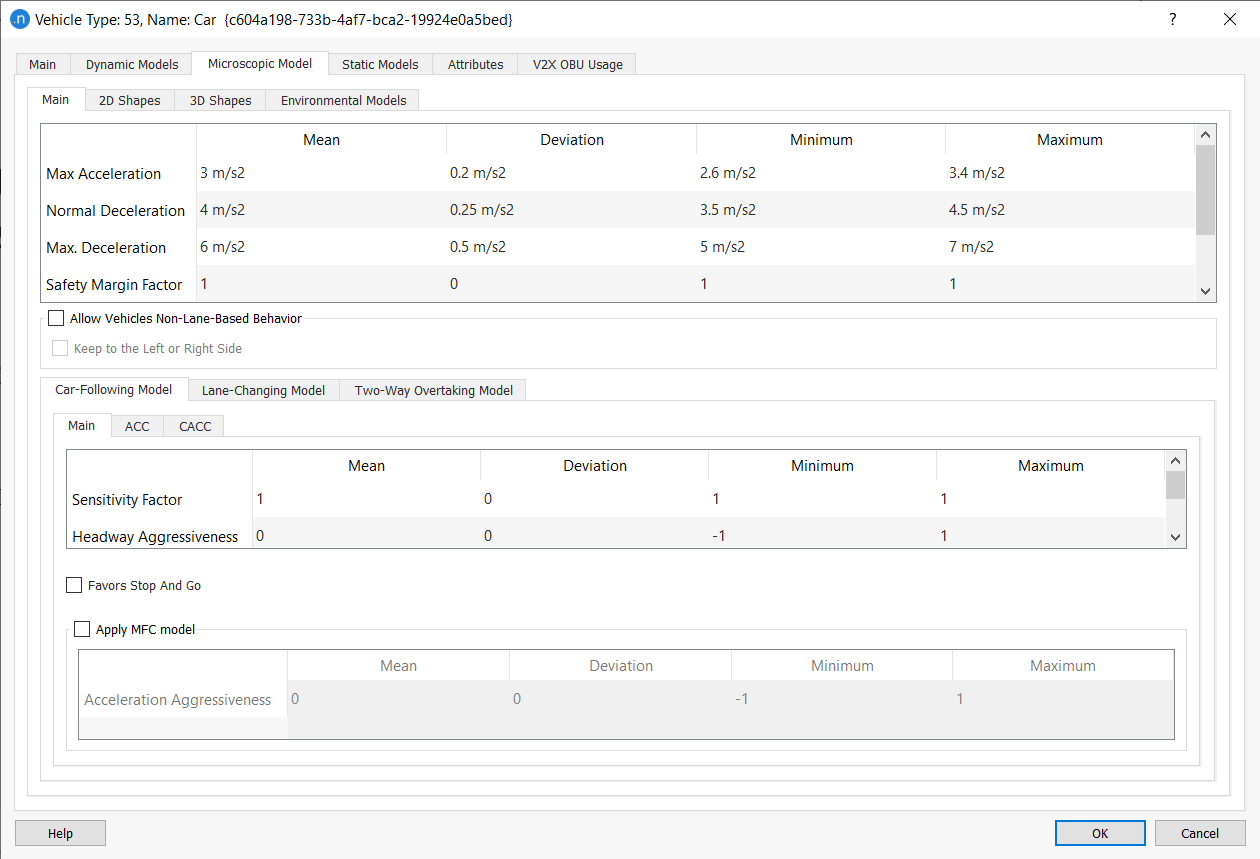This screenshot has height=859, width=1260.
Task: Click the Help button
Action: coord(59,832)
